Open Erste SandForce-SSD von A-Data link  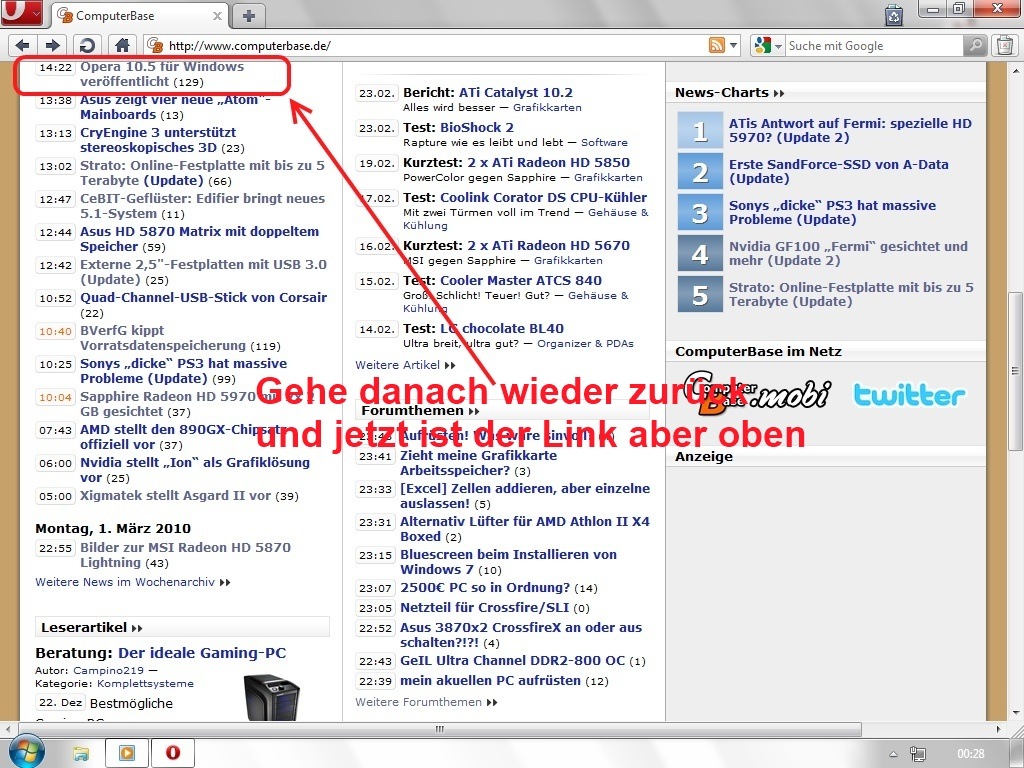coord(839,172)
